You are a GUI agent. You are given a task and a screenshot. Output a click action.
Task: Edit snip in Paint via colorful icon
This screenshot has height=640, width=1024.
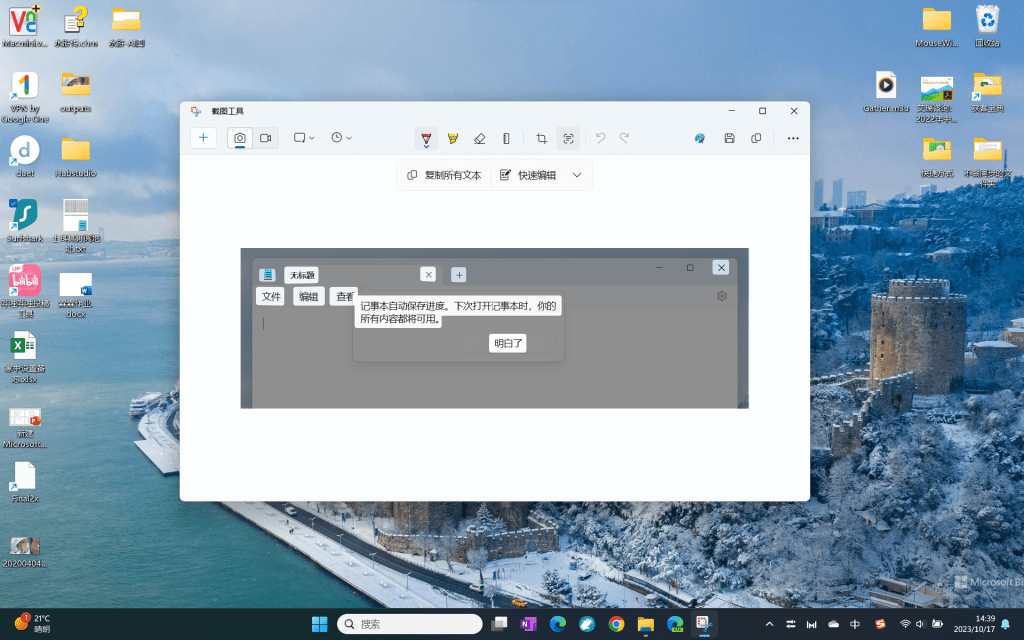point(699,138)
